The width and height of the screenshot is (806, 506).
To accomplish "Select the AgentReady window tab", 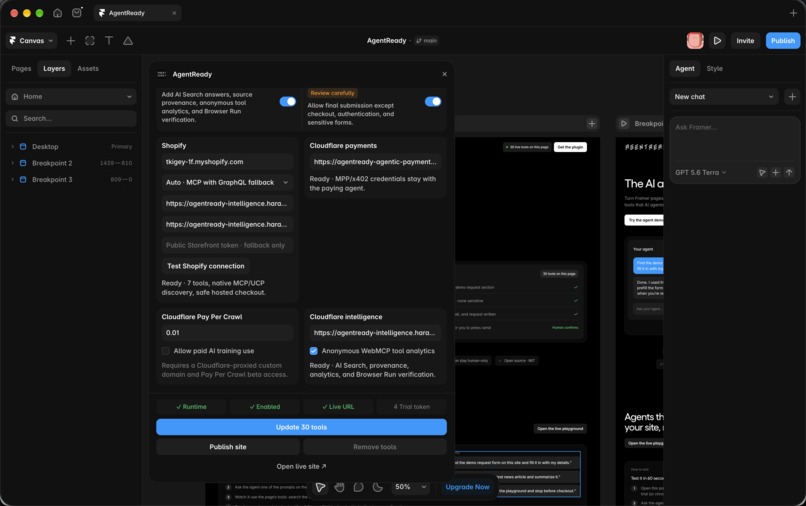I will coord(137,13).
